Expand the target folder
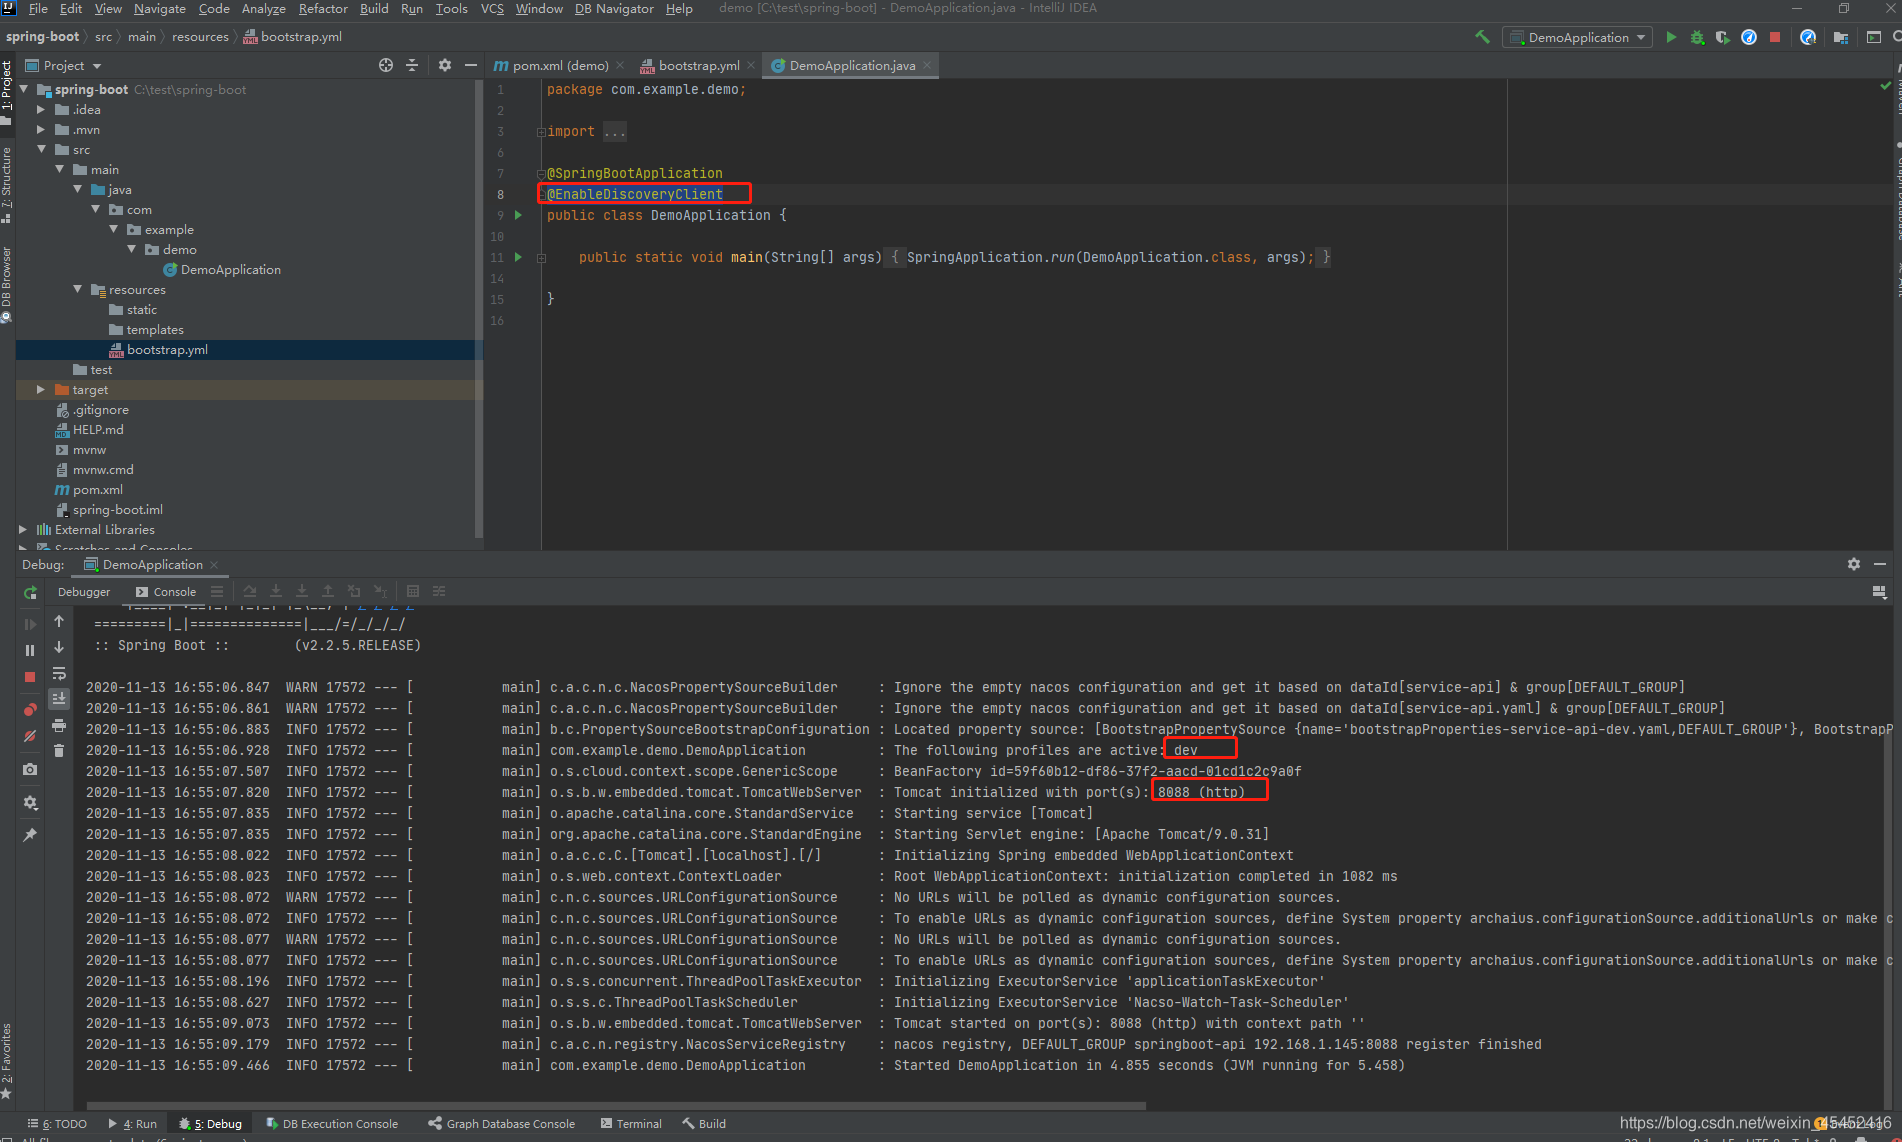This screenshot has height=1142, width=1902. [x=41, y=389]
